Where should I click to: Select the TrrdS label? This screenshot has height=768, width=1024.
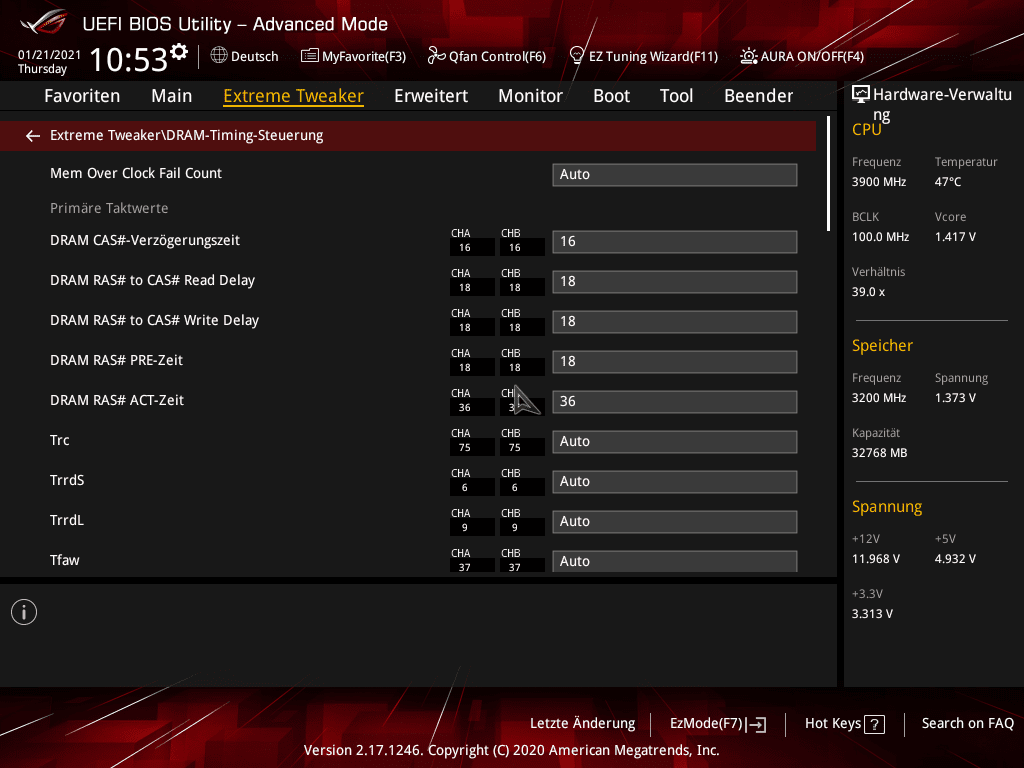point(67,480)
